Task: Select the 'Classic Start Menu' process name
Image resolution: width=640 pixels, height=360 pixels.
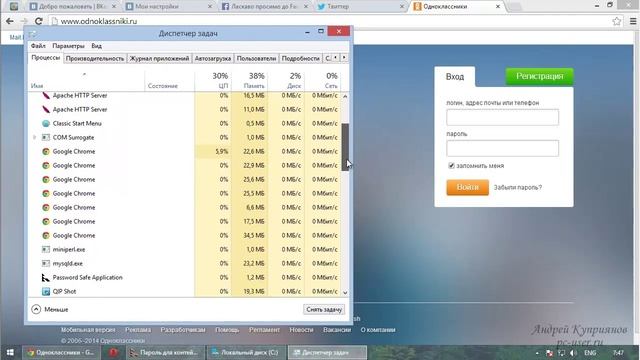Action: click(x=77, y=123)
